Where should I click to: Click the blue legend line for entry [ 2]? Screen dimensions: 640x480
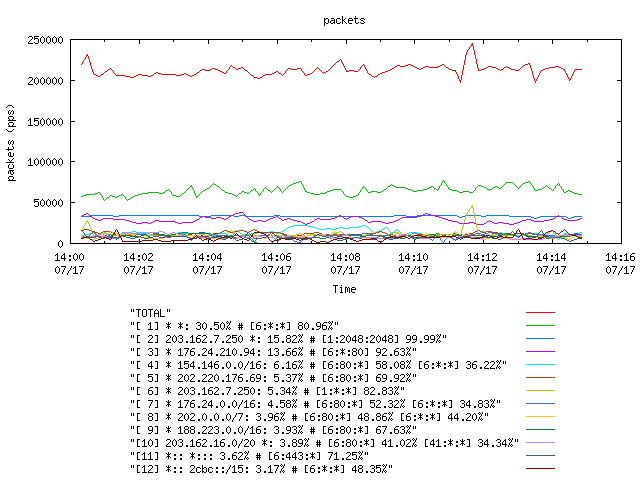pyautogui.click(x=540, y=339)
